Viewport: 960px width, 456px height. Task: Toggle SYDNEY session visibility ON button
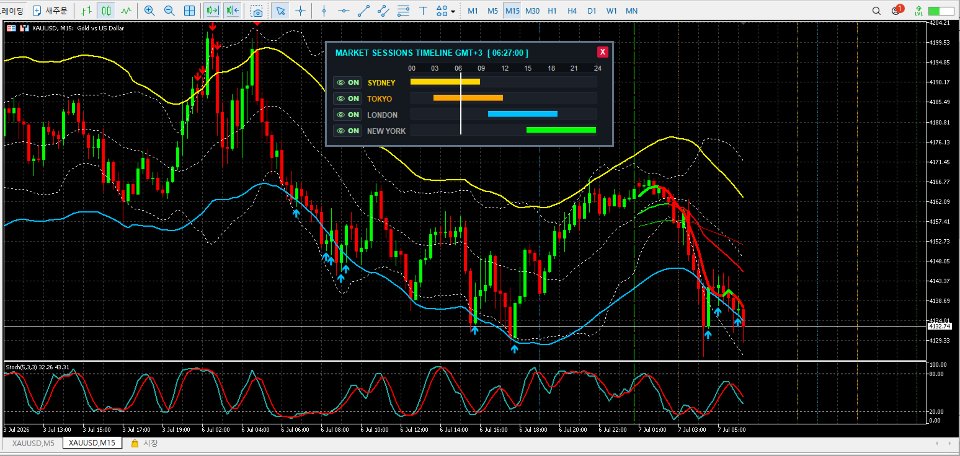347,83
